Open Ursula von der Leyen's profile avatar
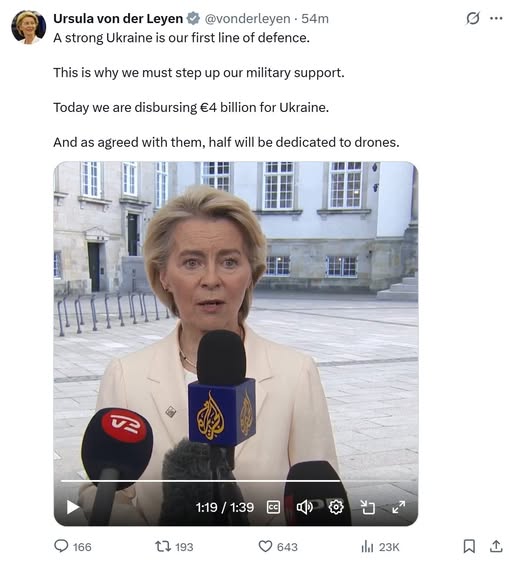Viewport: 509px width, 565px height. point(28,27)
